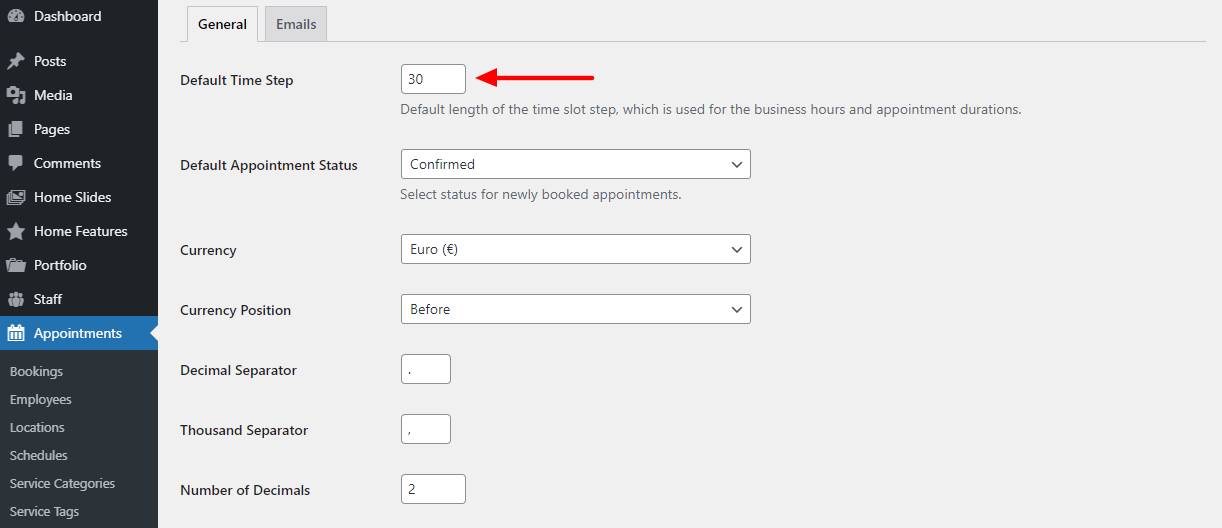Click the Comments speech bubble icon
Image resolution: width=1222 pixels, height=528 pixels.
(16, 163)
